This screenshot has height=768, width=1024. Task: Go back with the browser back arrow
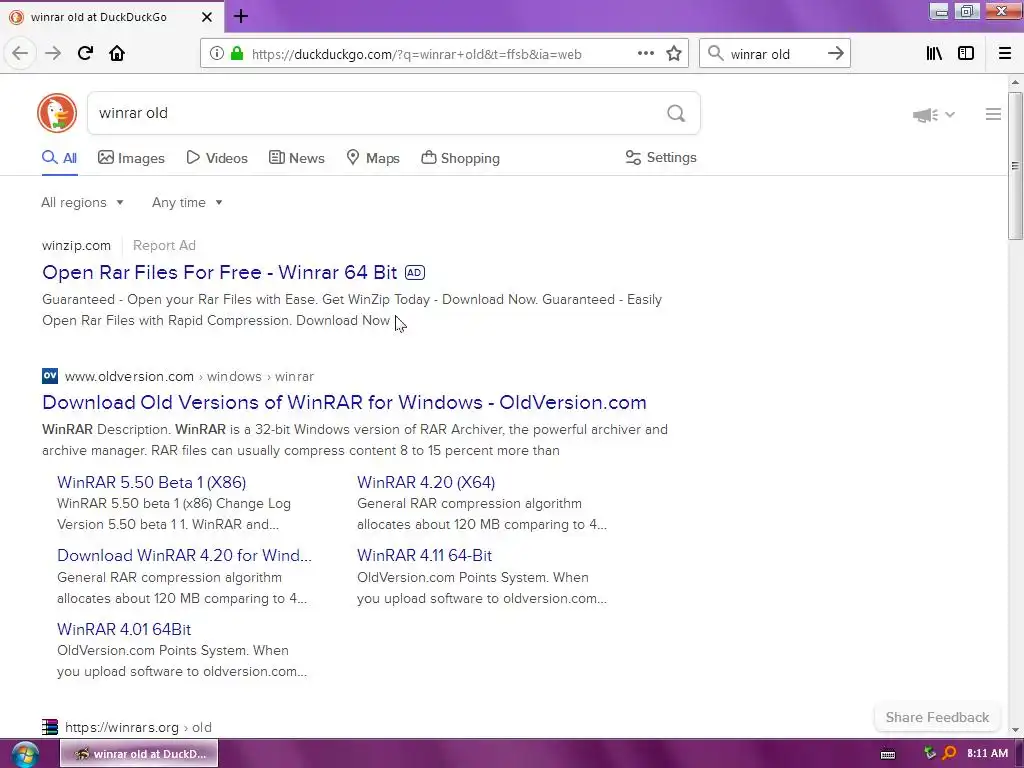(x=20, y=53)
